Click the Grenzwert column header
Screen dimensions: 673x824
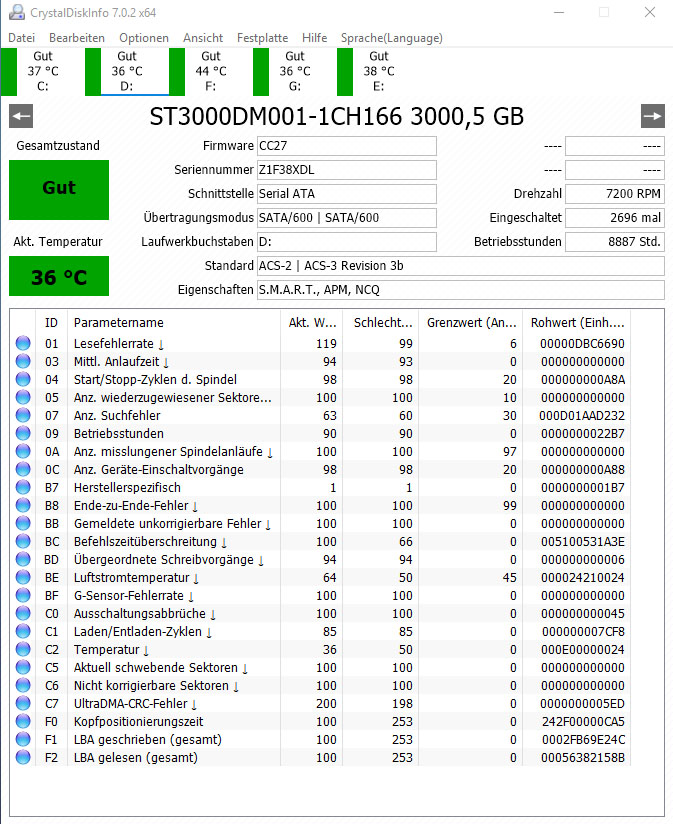point(471,323)
